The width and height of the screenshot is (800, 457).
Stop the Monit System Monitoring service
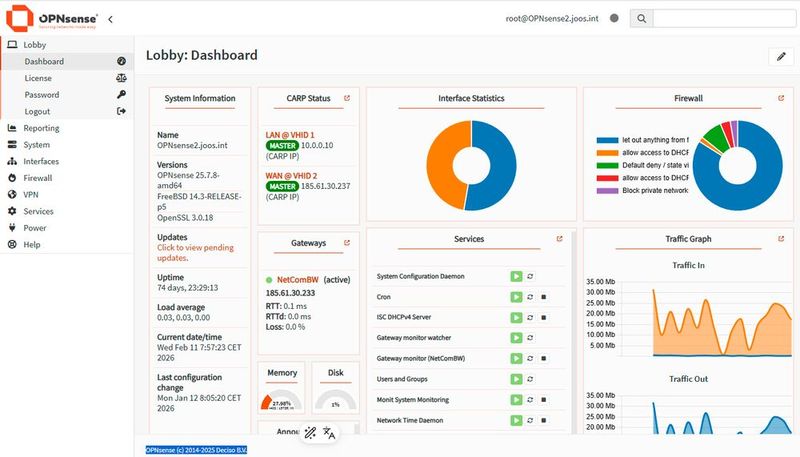pyautogui.click(x=544, y=400)
